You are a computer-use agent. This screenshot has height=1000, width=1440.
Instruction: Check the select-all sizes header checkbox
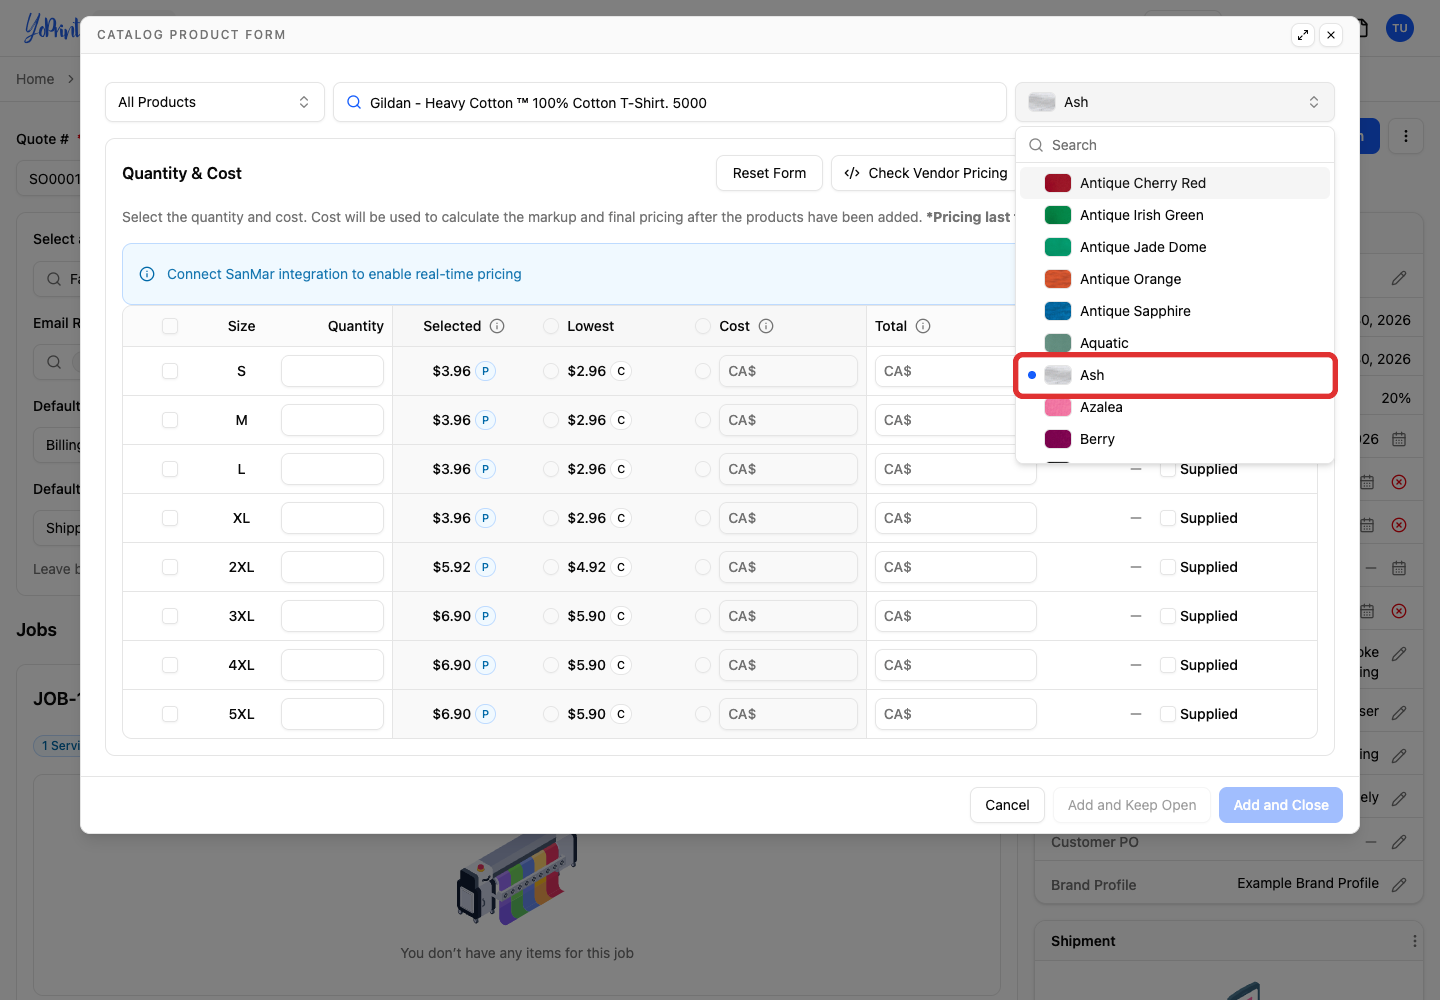170,326
